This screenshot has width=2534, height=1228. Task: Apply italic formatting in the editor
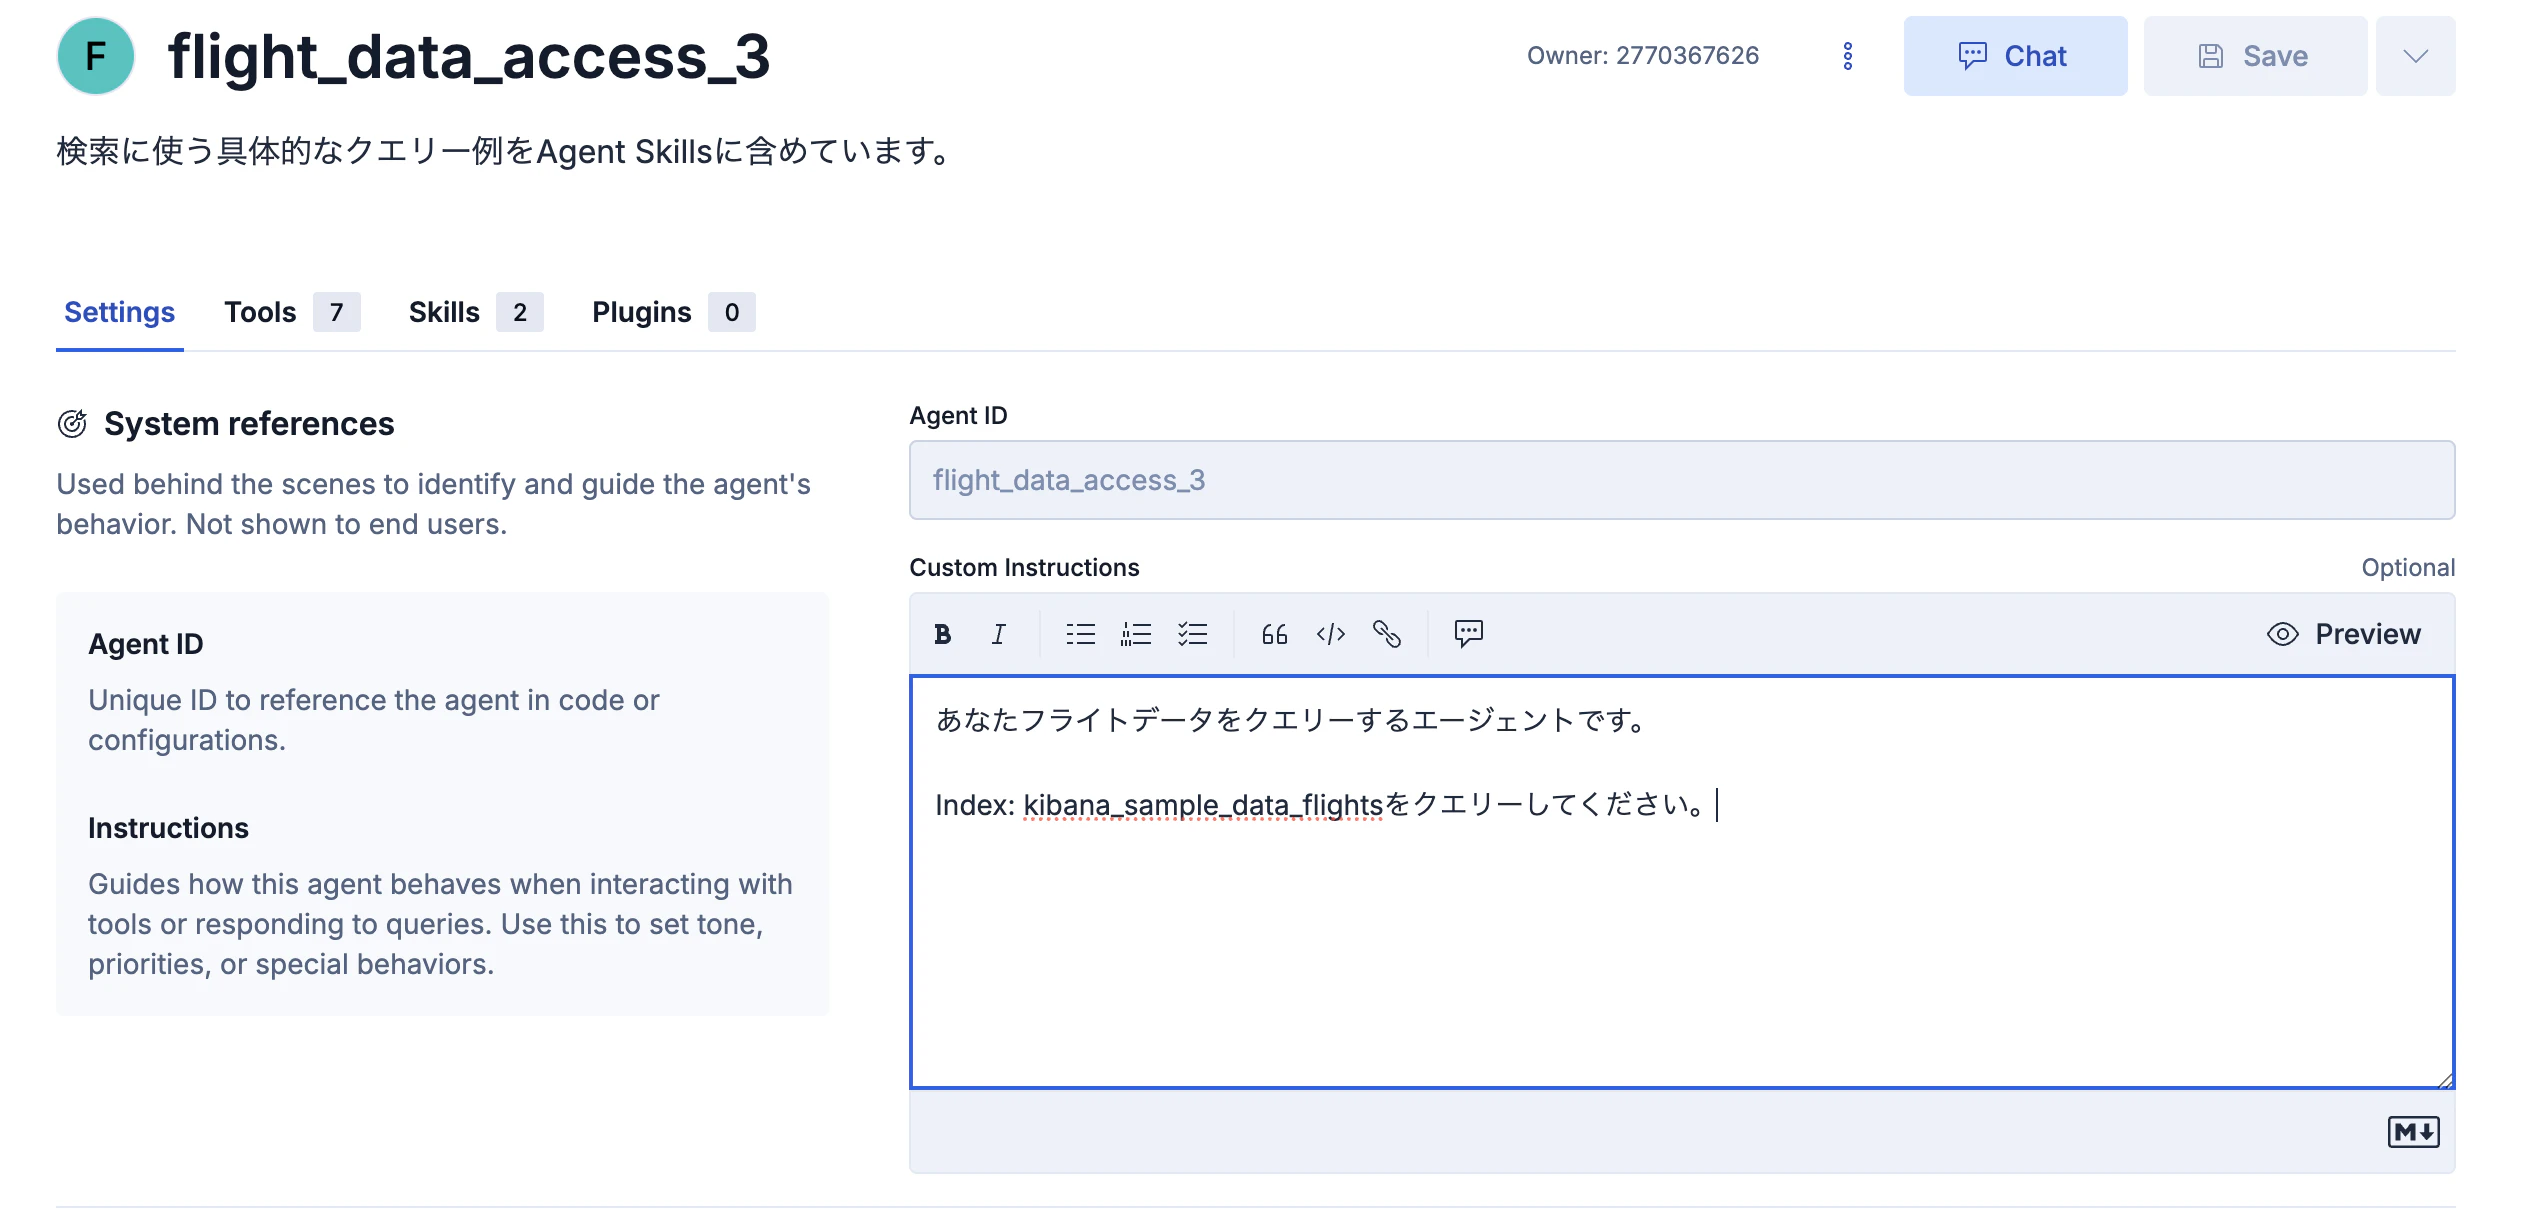pyautogui.click(x=997, y=633)
